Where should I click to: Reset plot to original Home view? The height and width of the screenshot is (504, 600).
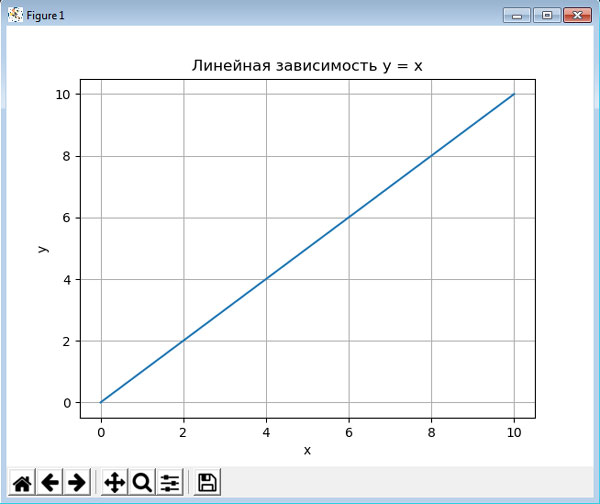coord(22,482)
